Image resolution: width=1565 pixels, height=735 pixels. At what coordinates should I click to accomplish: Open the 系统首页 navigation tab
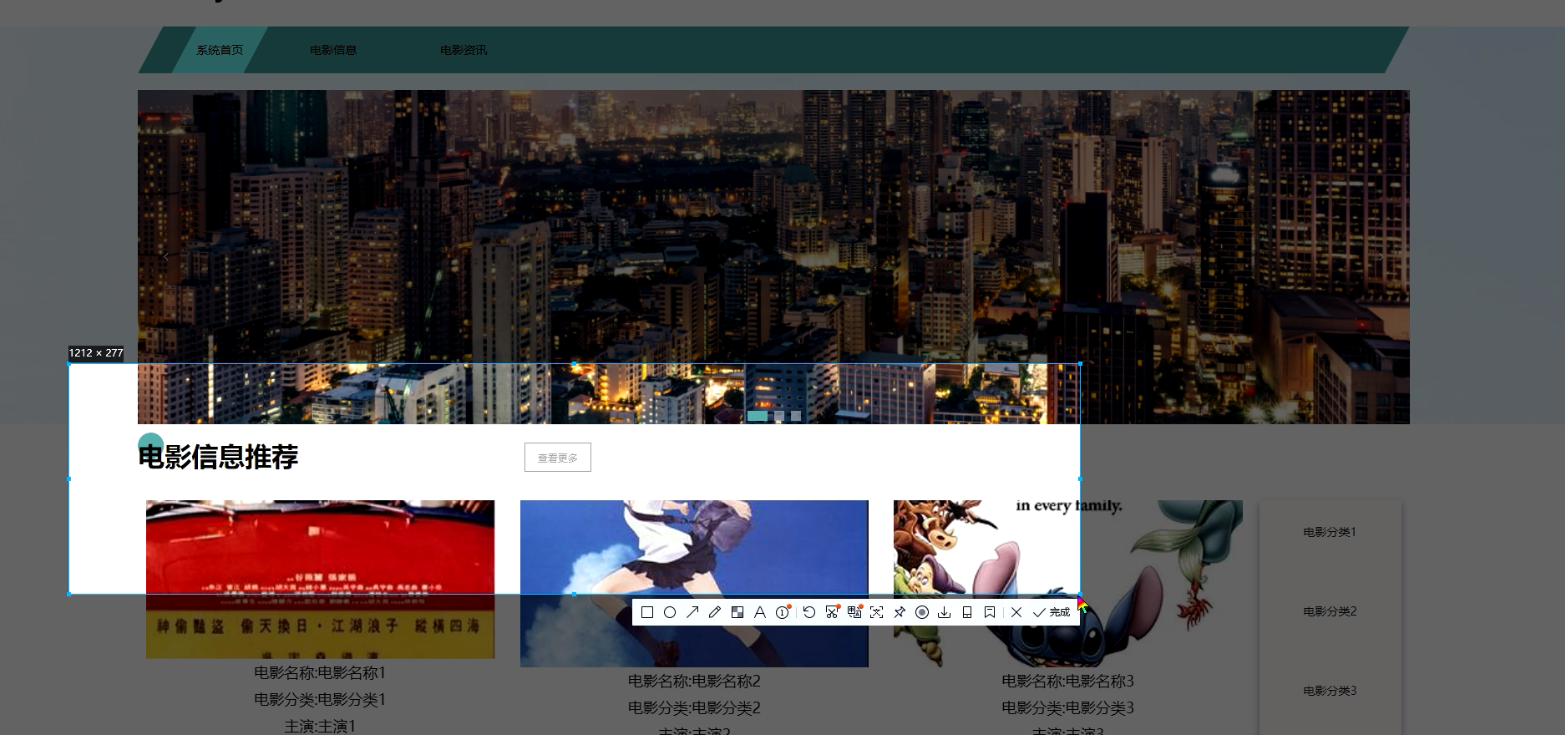tap(219, 50)
